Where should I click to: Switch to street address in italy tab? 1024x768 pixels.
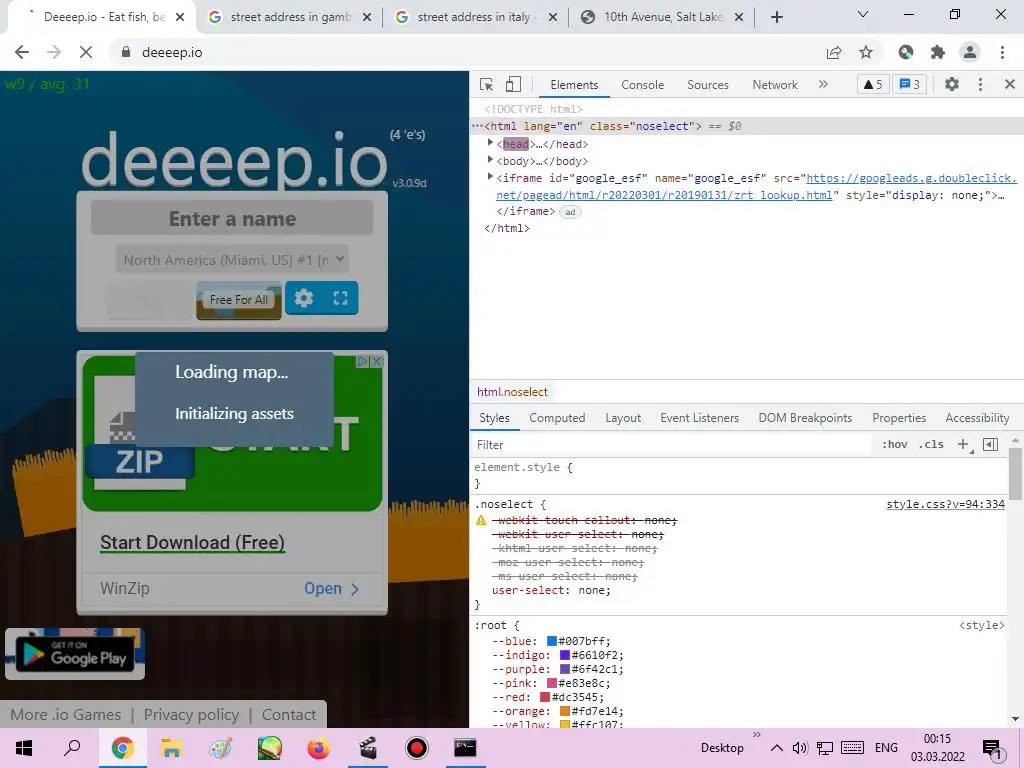pos(473,17)
